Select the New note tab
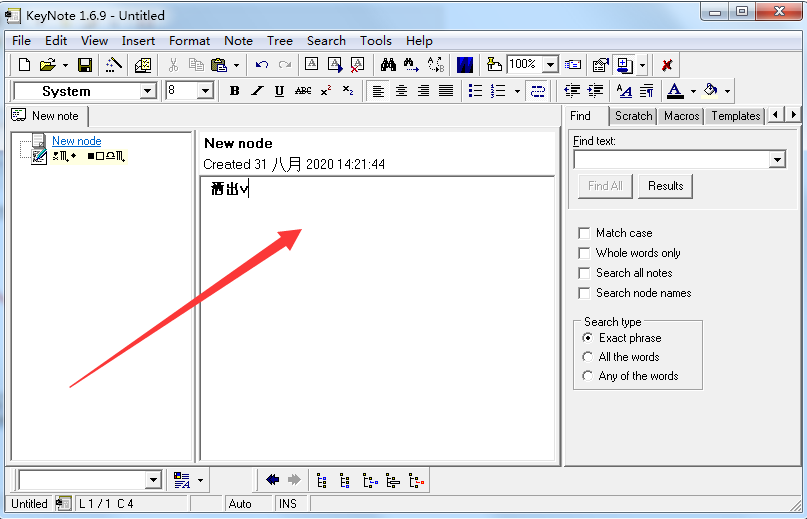 tap(47, 116)
